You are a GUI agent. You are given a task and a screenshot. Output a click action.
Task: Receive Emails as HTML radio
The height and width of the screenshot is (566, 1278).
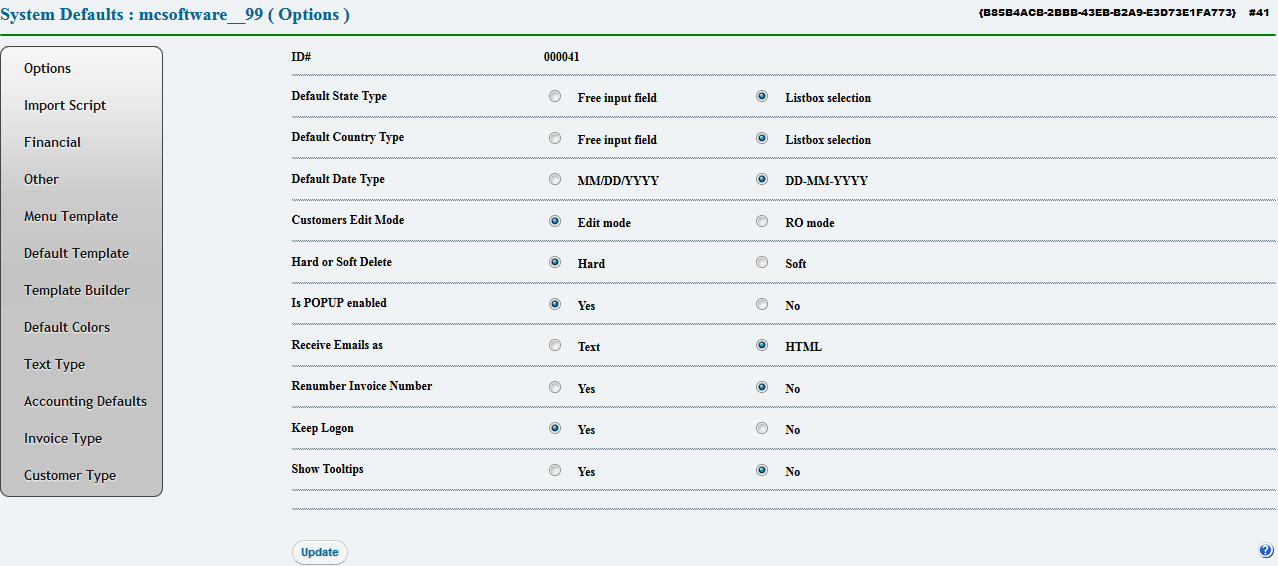[x=762, y=345]
